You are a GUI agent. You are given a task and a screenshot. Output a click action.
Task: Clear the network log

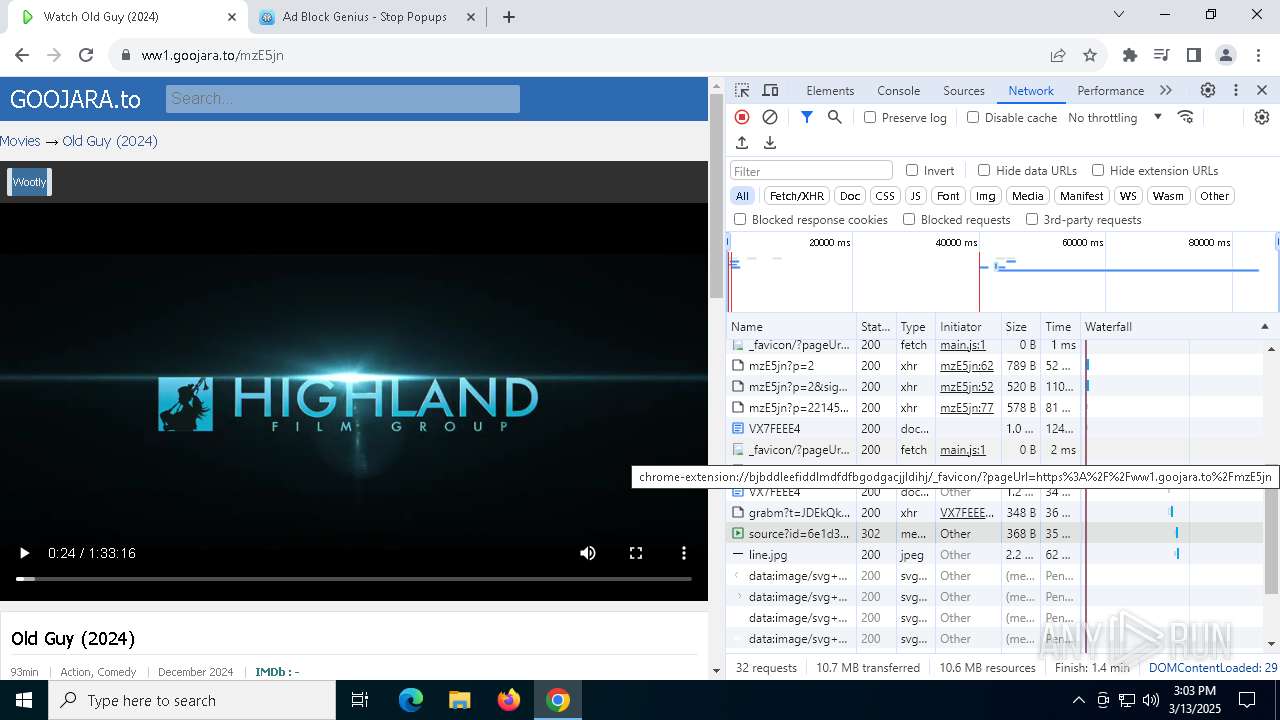[x=770, y=117]
